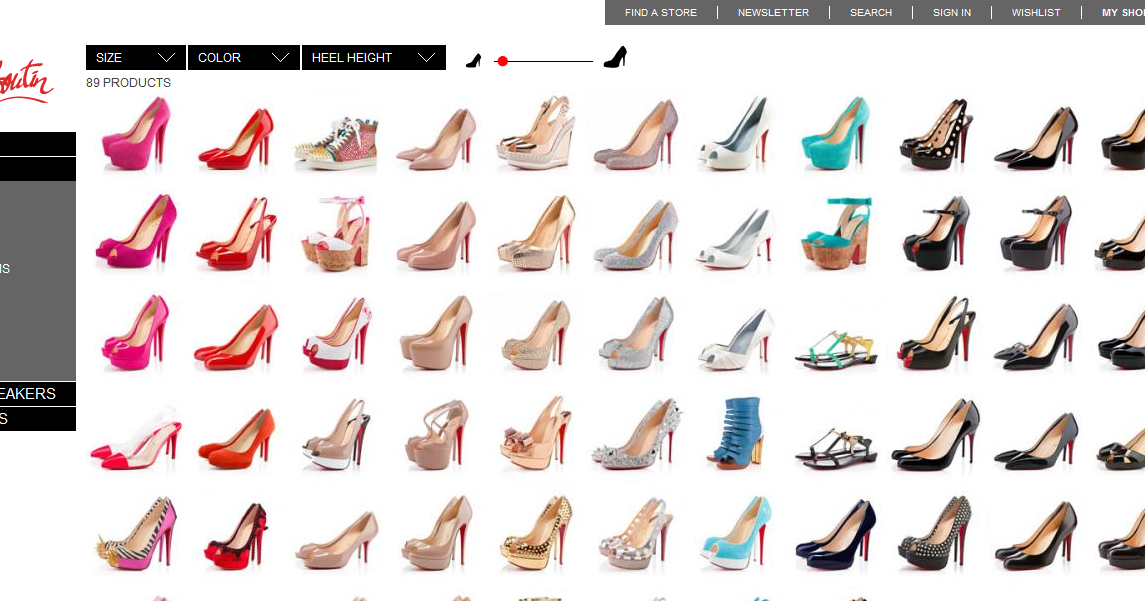Click the heel height slider track
Screen dimensions: 1145x601
[x=545, y=61]
